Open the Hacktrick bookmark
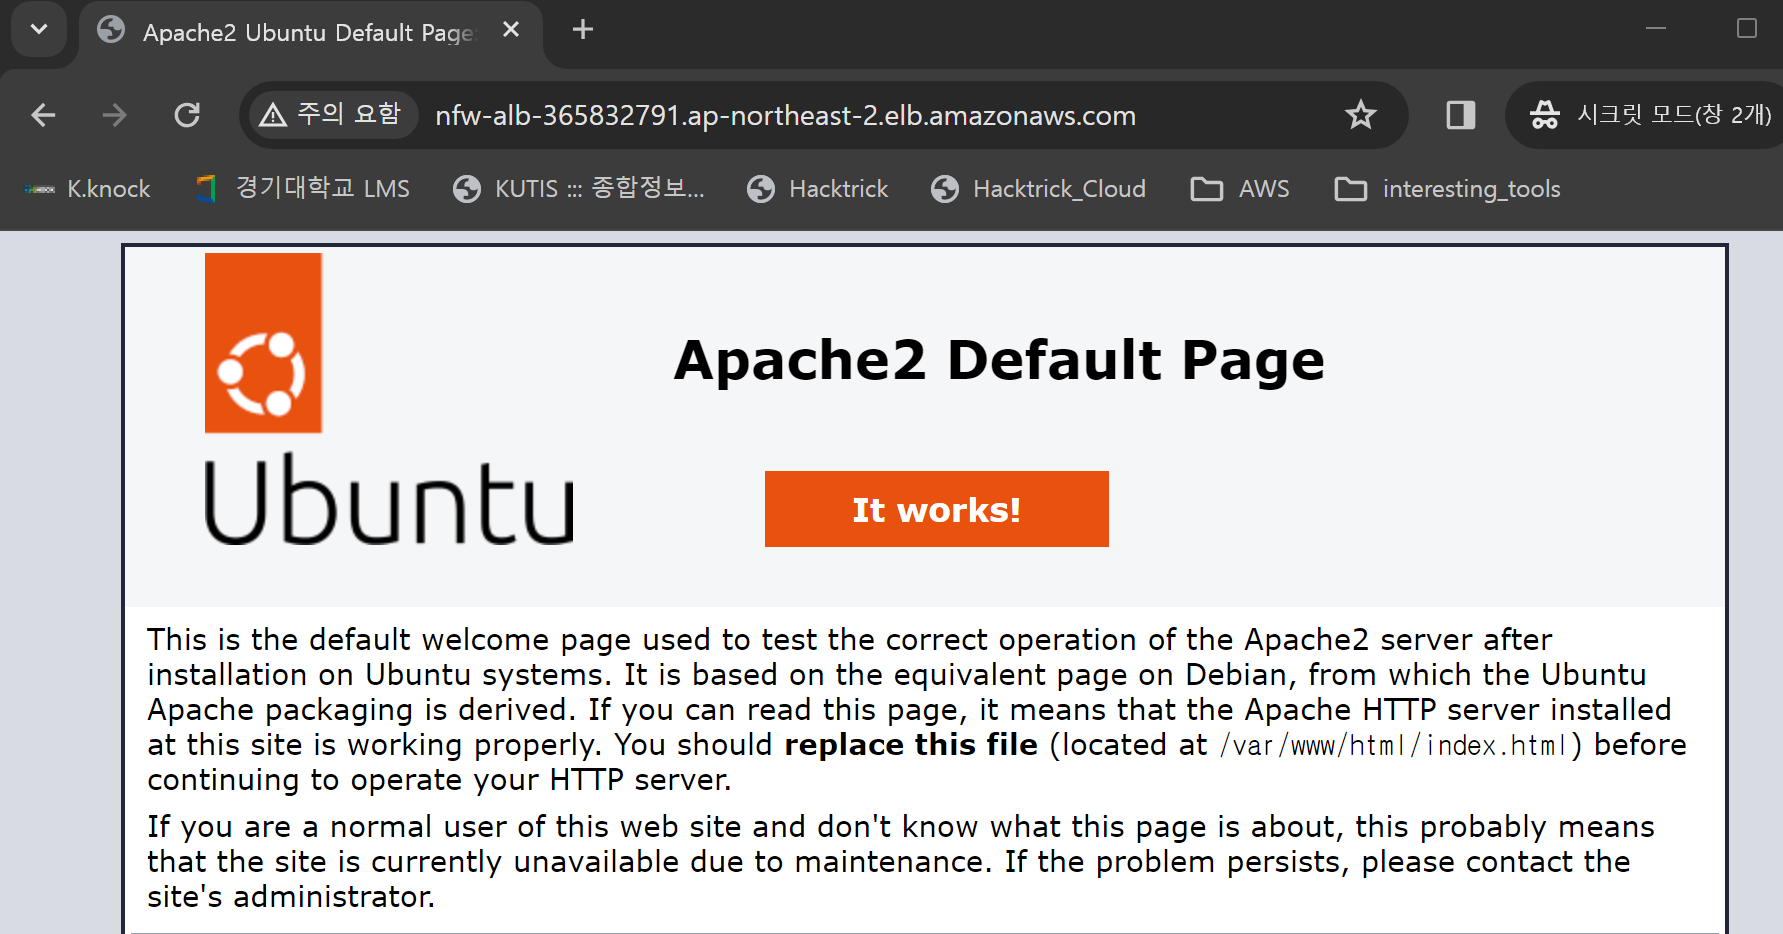This screenshot has height=934, width=1783. click(818, 189)
